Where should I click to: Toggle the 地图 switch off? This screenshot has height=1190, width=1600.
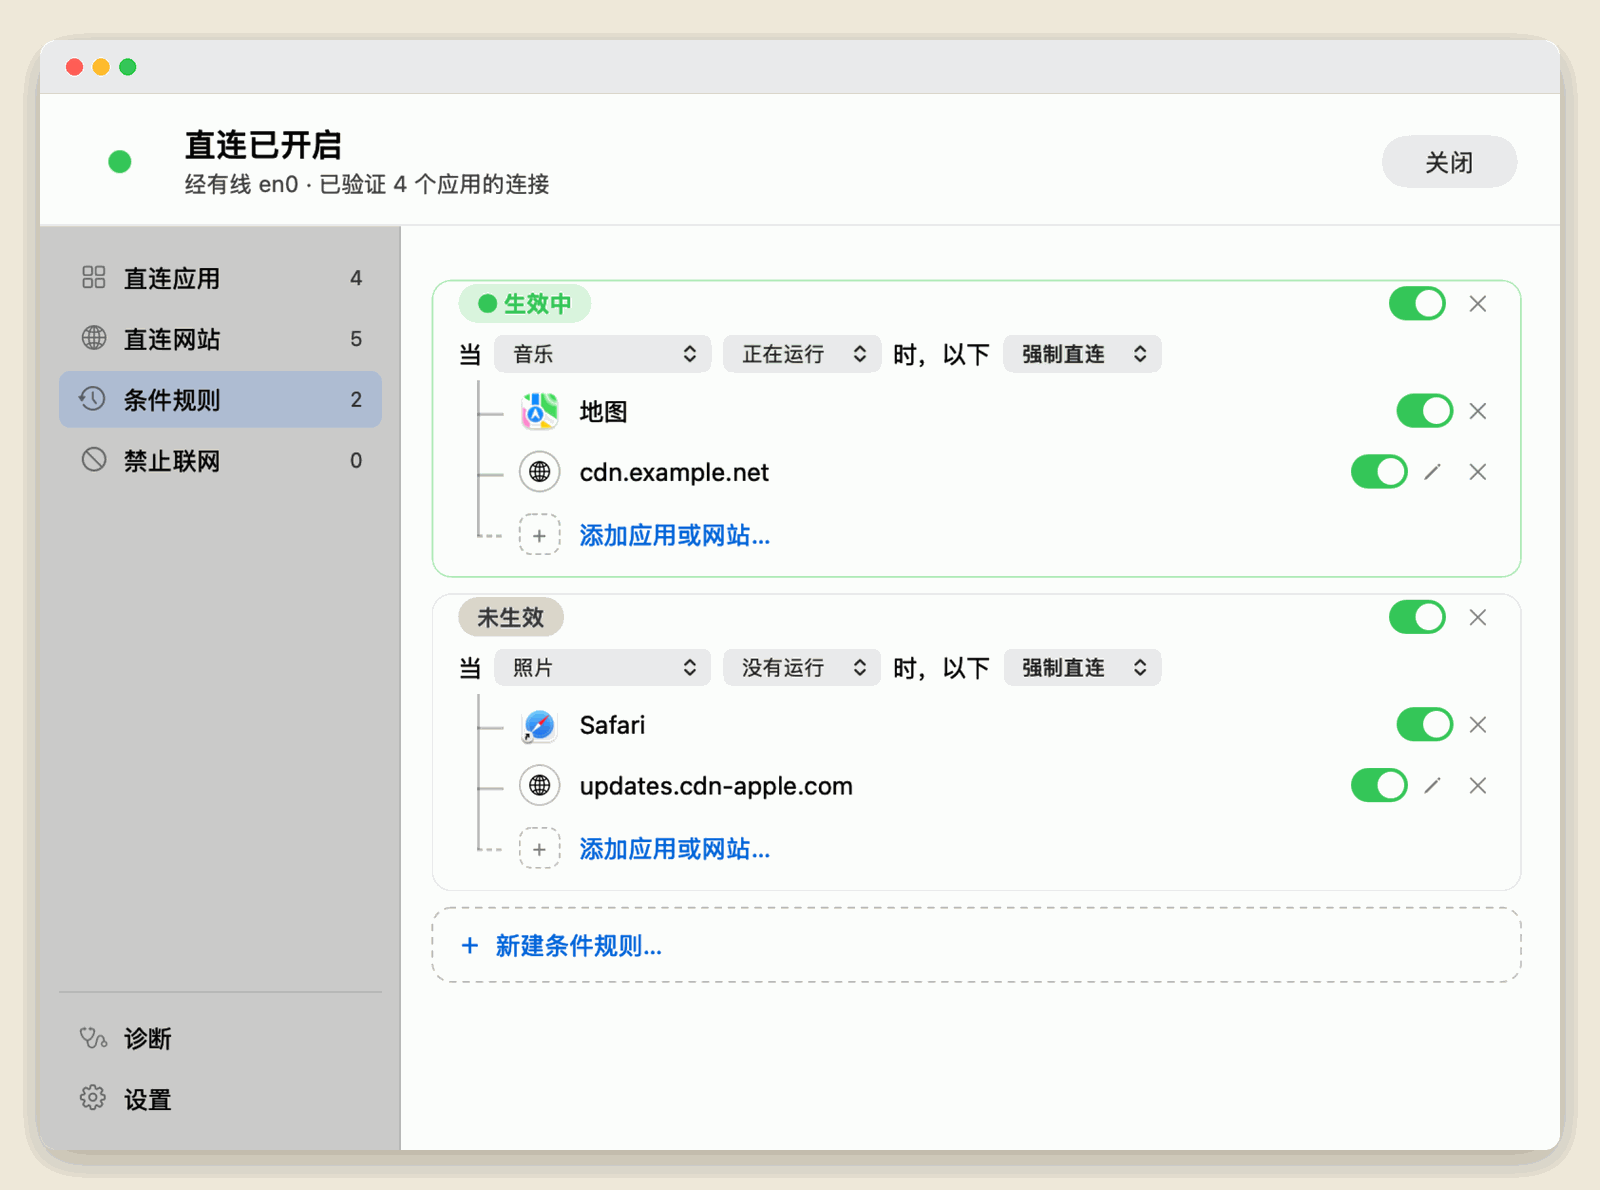1424,411
